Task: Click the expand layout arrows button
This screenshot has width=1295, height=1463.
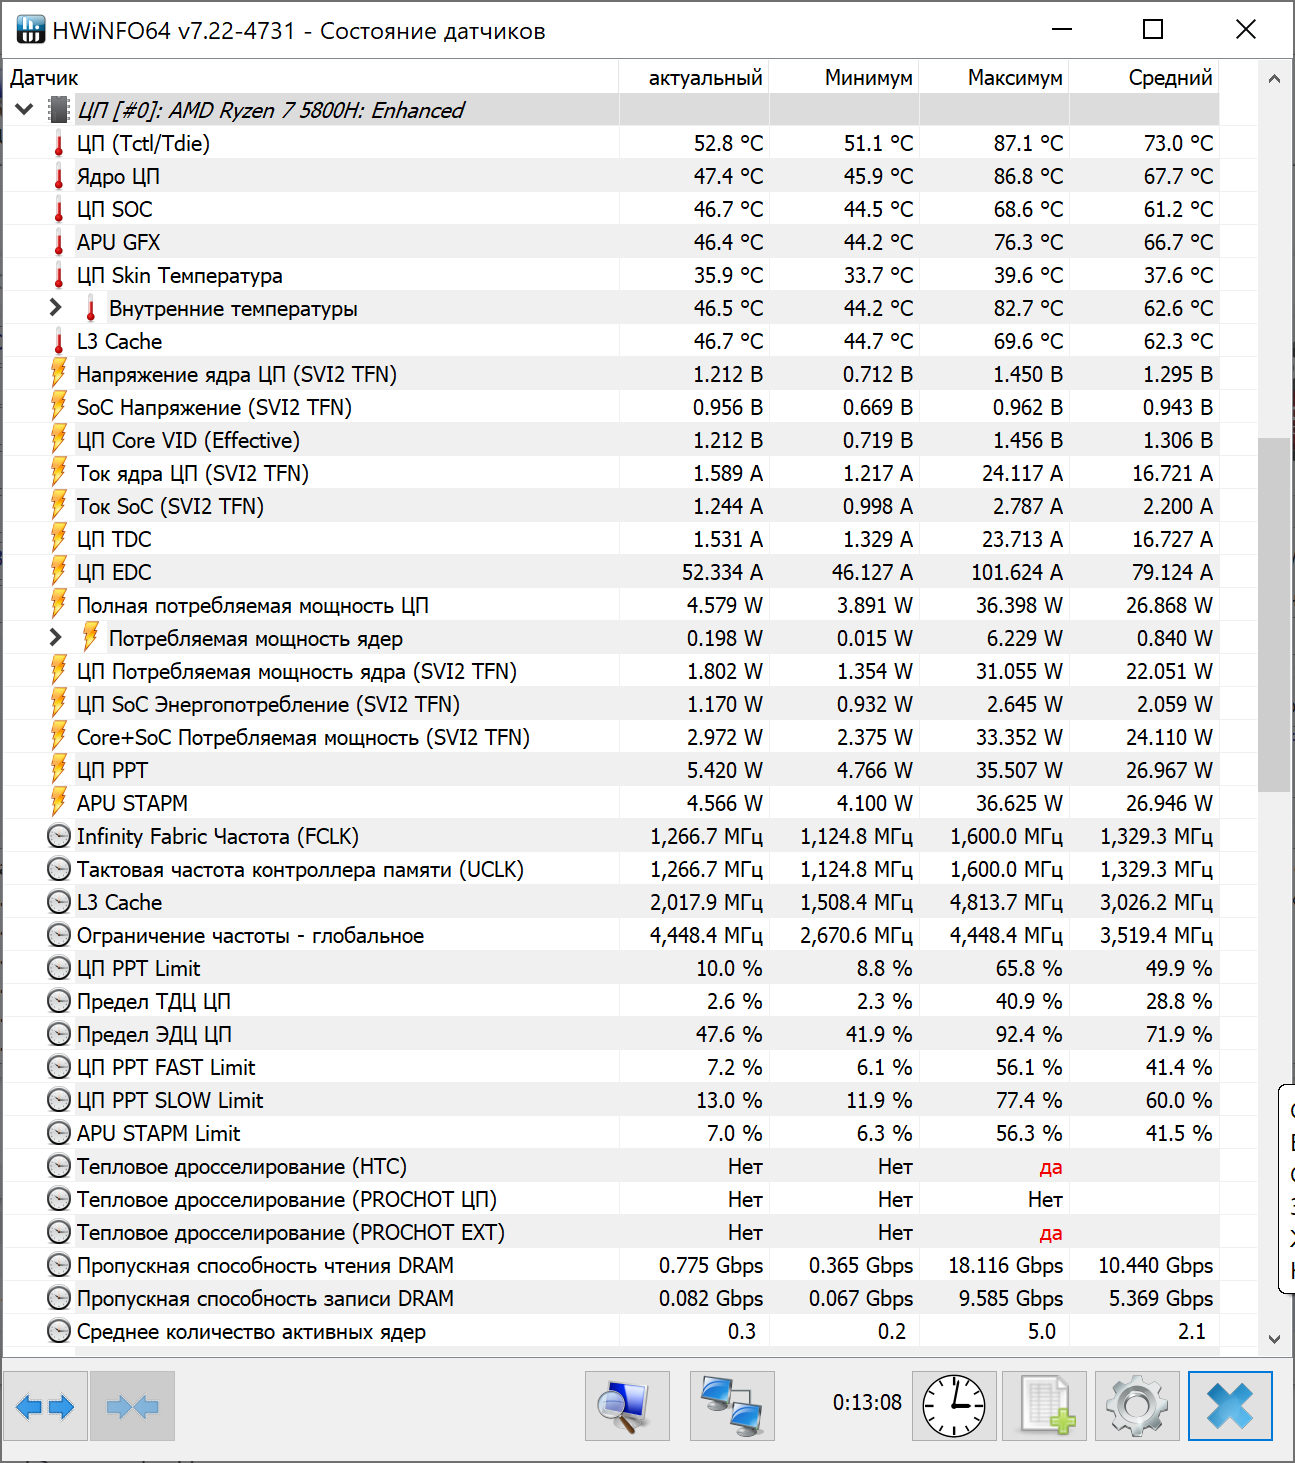Action: 45,1407
